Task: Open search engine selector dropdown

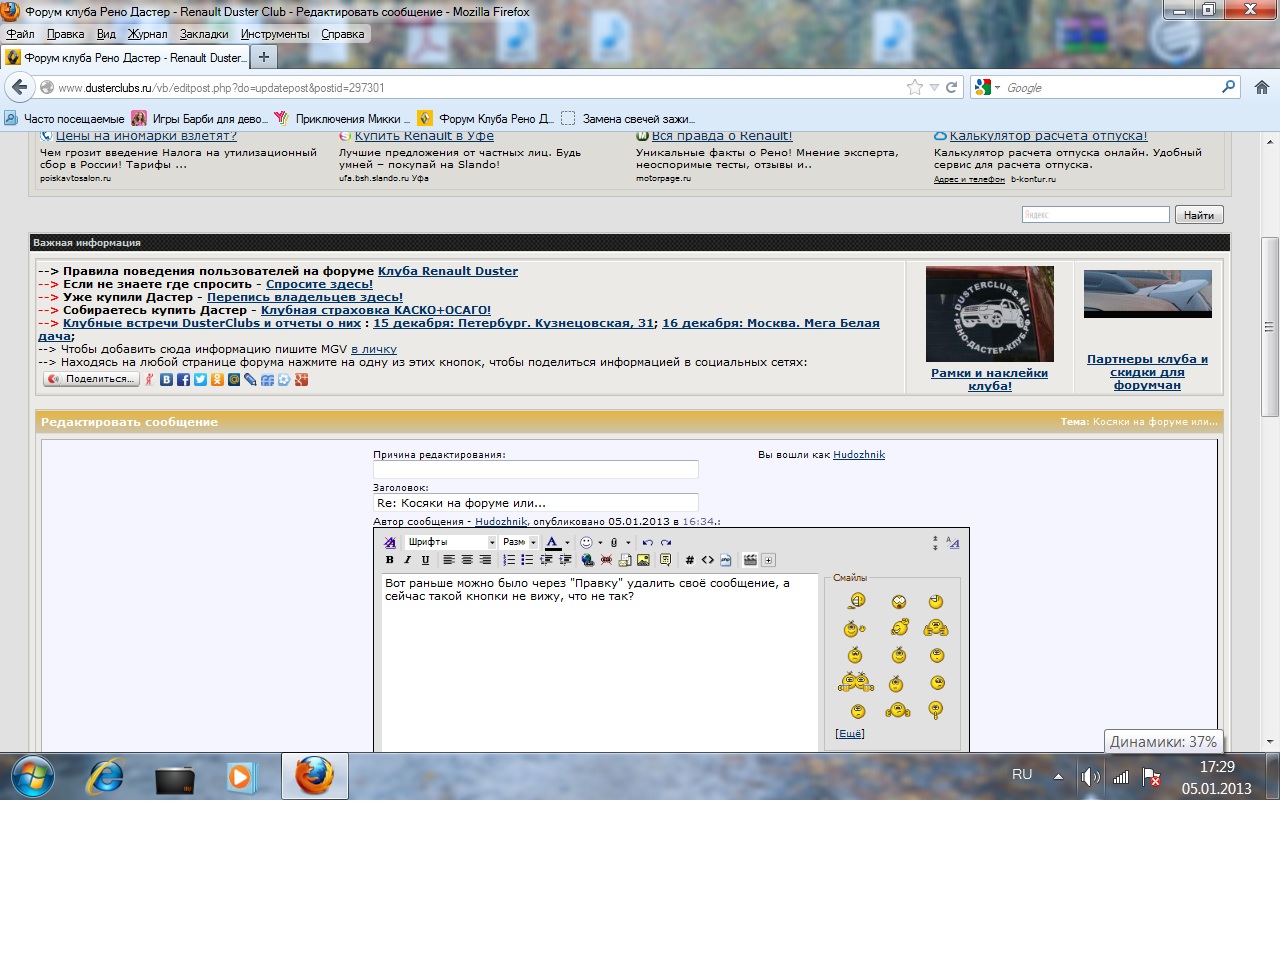Action: point(988,87)
